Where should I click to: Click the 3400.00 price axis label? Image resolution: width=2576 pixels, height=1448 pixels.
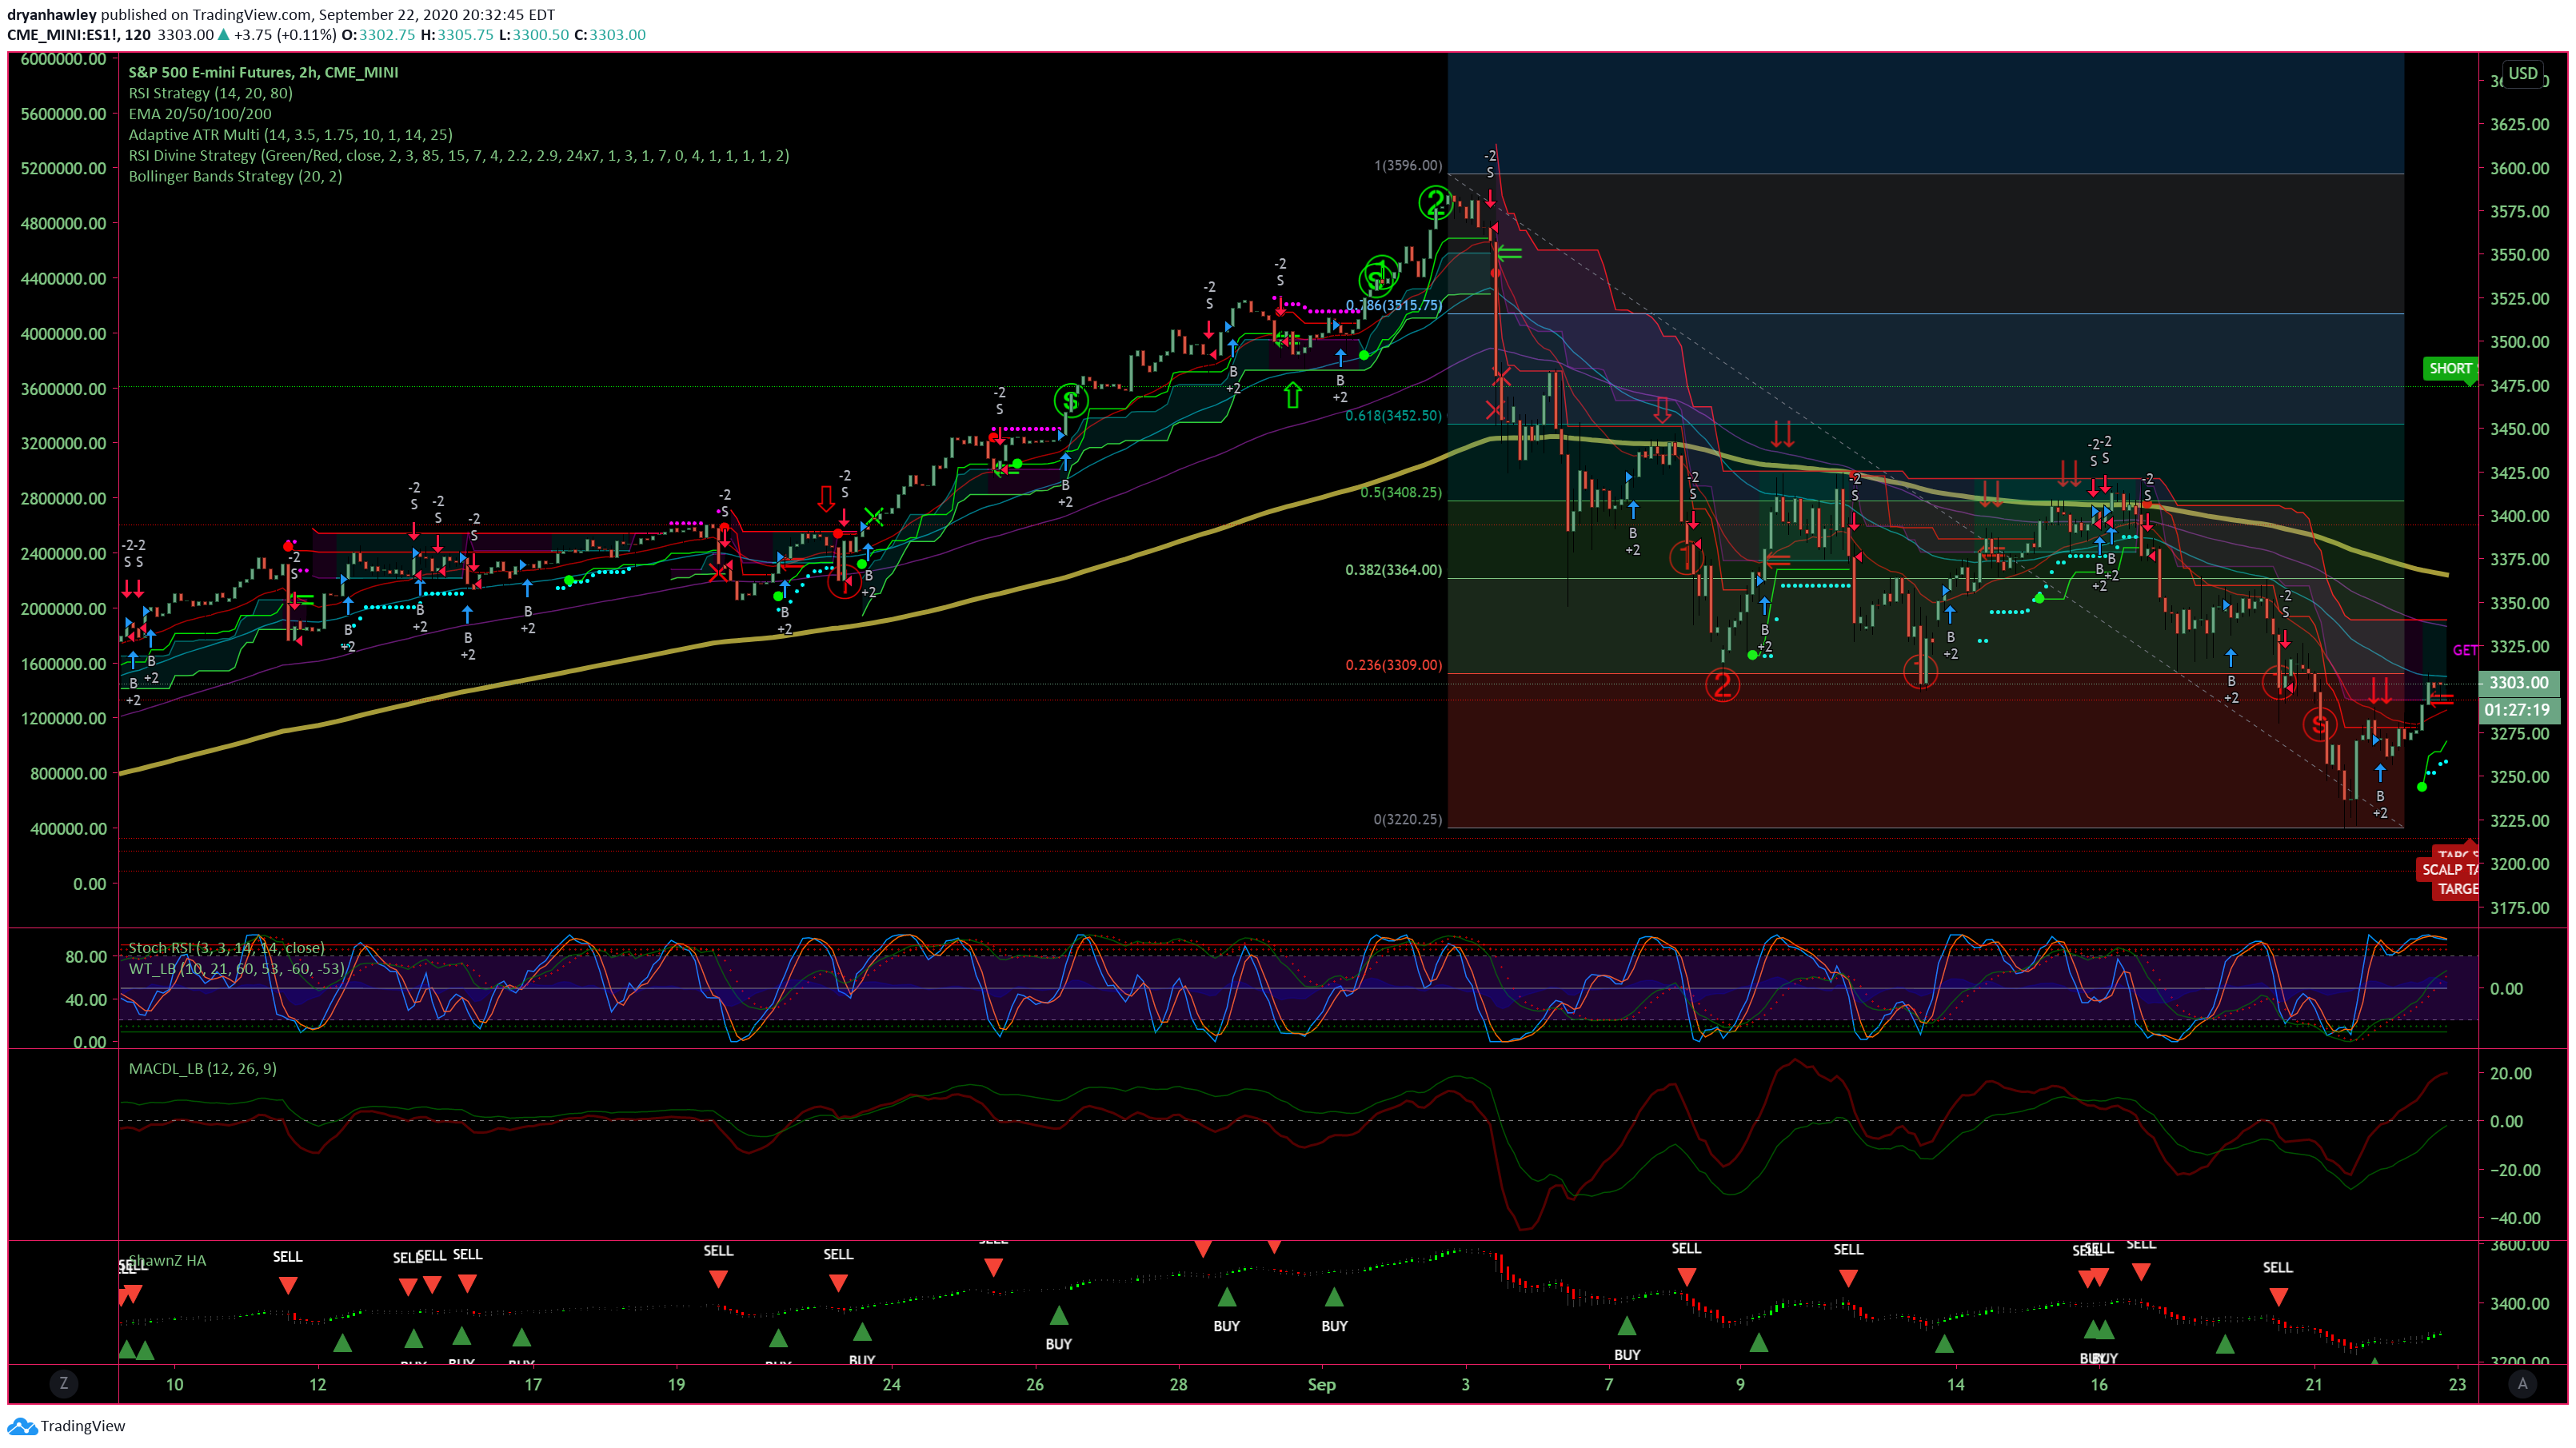pos(2519,516)
